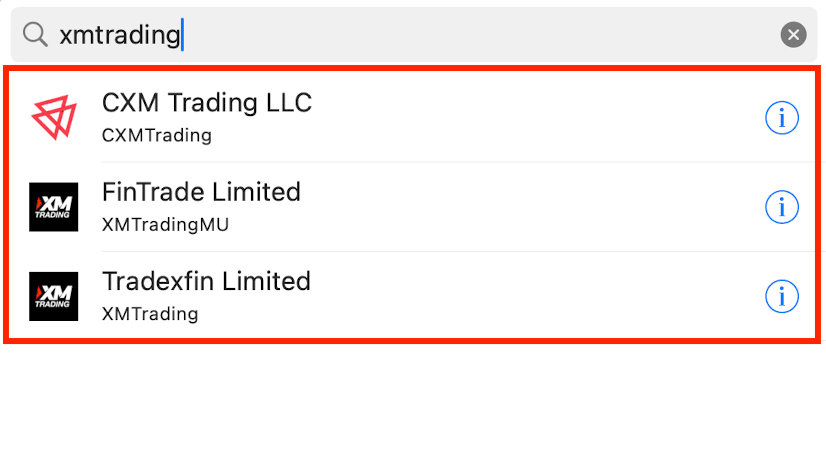Click the red CXM Trading triangle logo
This screenshot has height=460, width=826.
point(54,118)
